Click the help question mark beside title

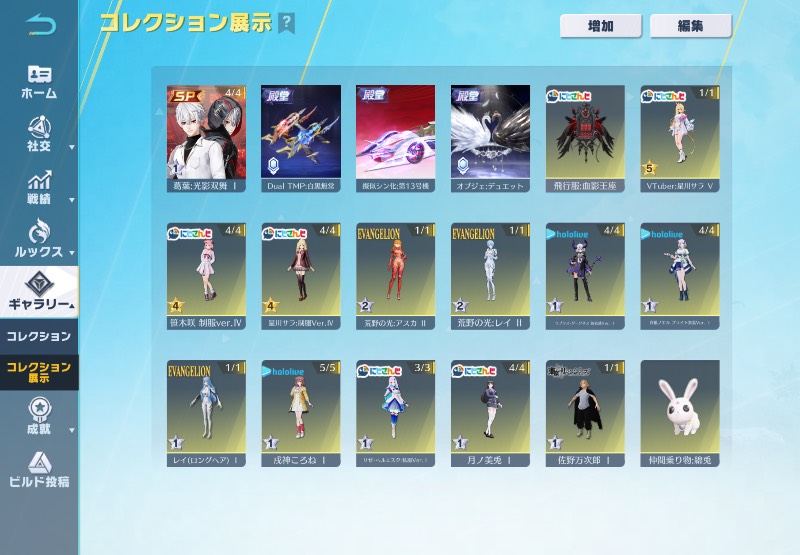coord(287,23)
